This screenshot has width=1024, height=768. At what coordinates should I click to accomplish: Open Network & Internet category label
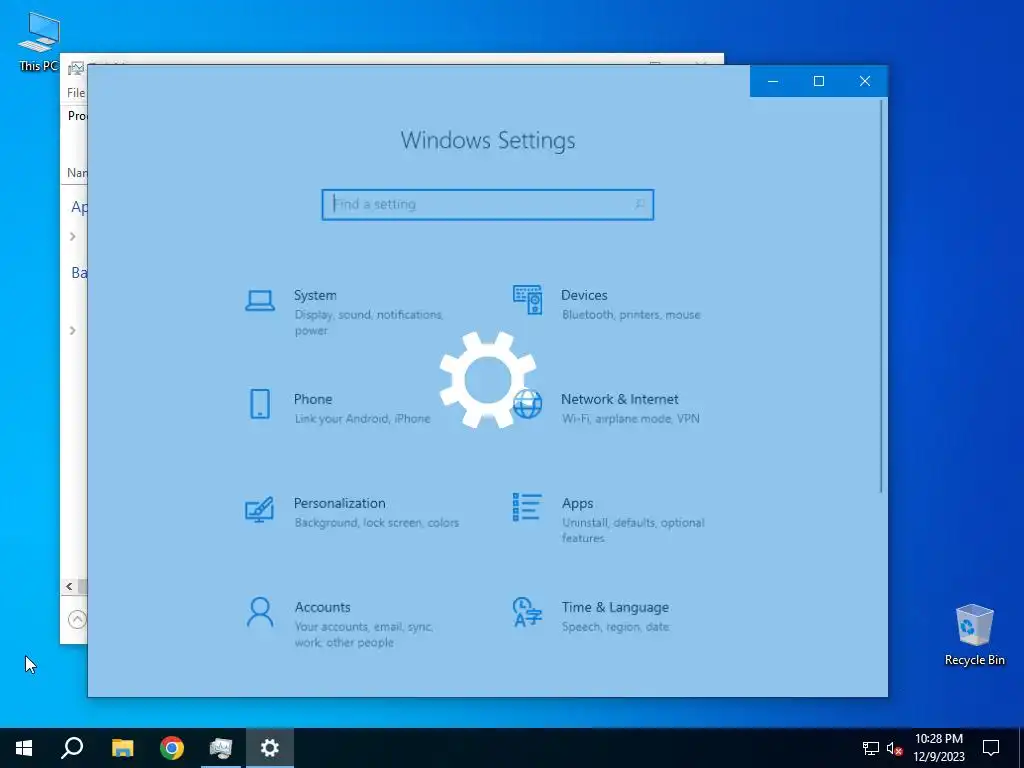click(x=619, y=399)
